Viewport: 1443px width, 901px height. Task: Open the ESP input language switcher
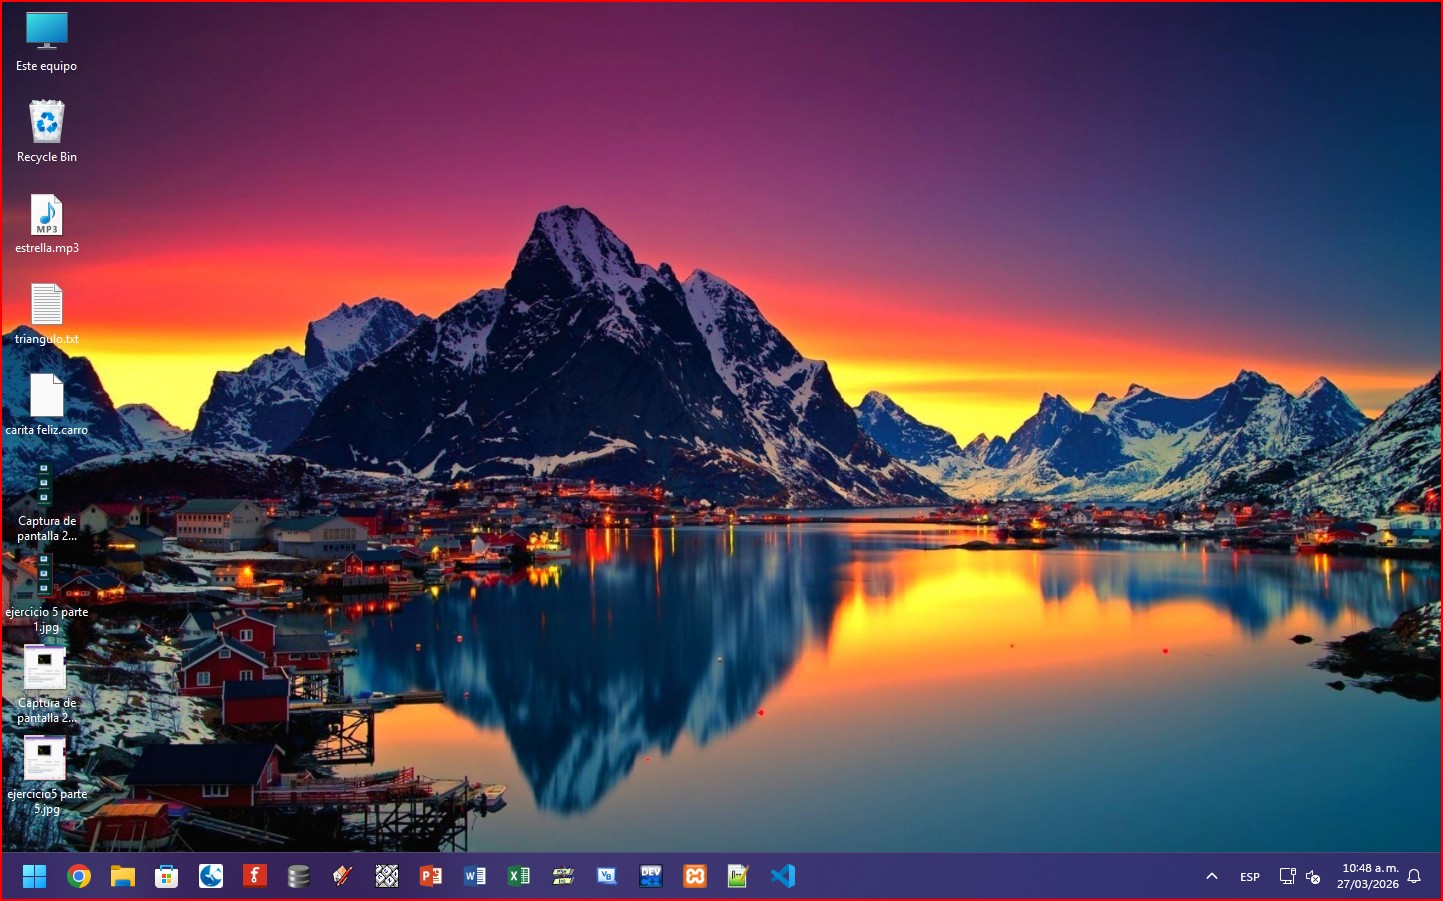click(1250, 877)
